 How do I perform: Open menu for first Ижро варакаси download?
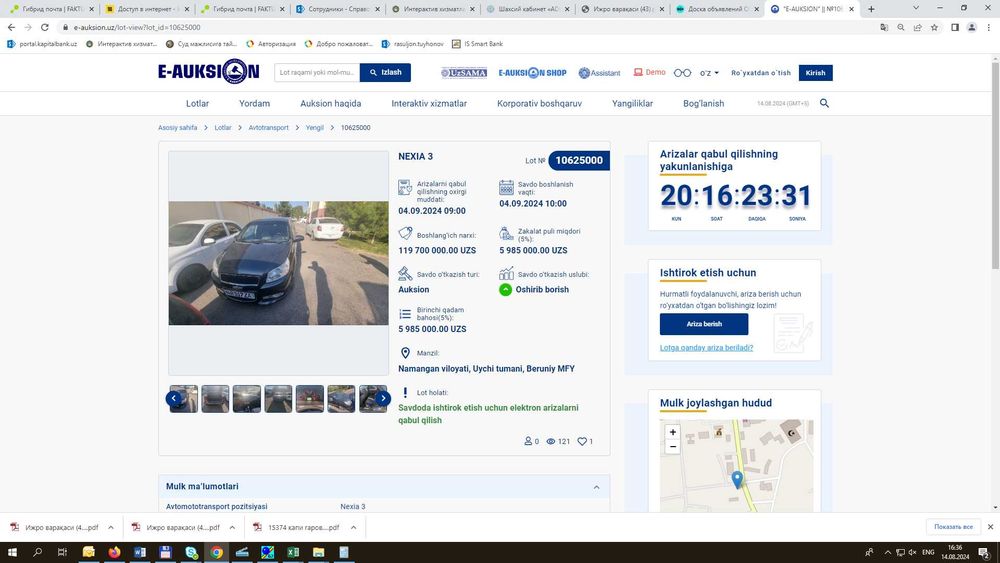110,527
